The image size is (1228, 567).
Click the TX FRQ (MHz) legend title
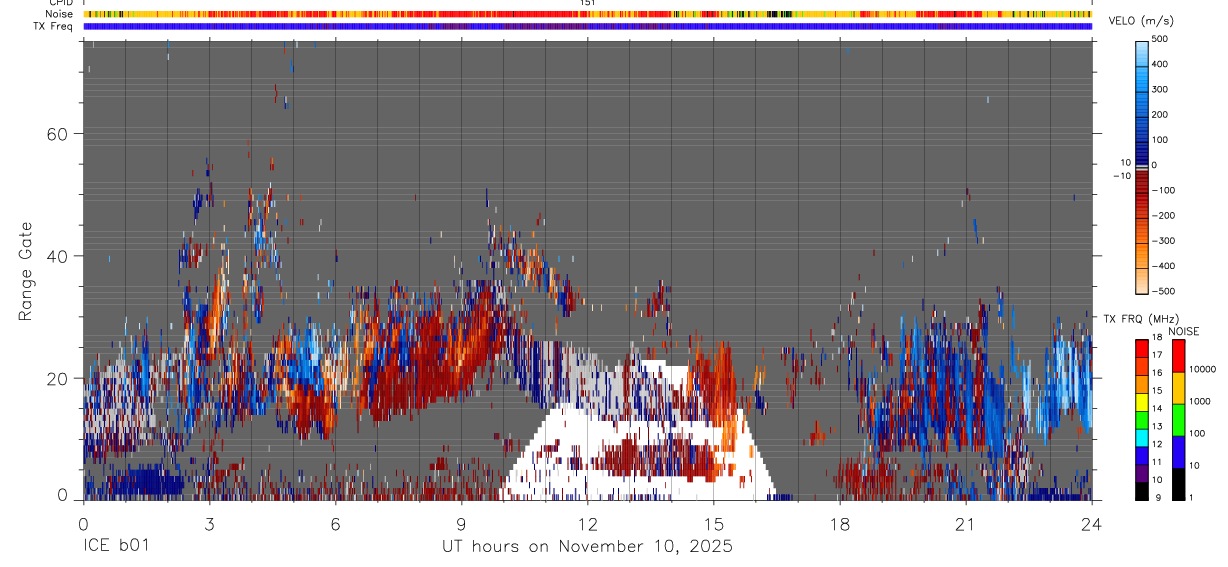pyautogui.click(x=1140, y=319)
